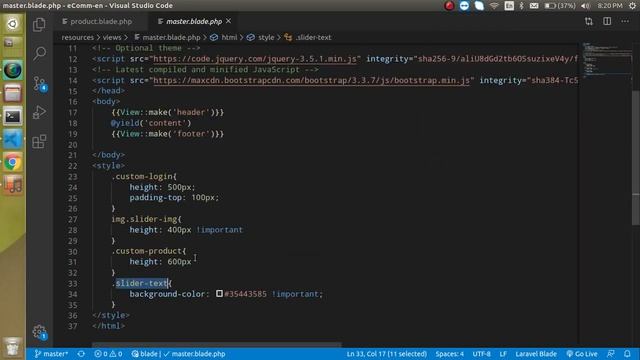The height and width of the screenshot is (360, 640).
Task: Click the Ln 33, Col 17 status entry
Action: pyautogui.click(x=387, y=354)
